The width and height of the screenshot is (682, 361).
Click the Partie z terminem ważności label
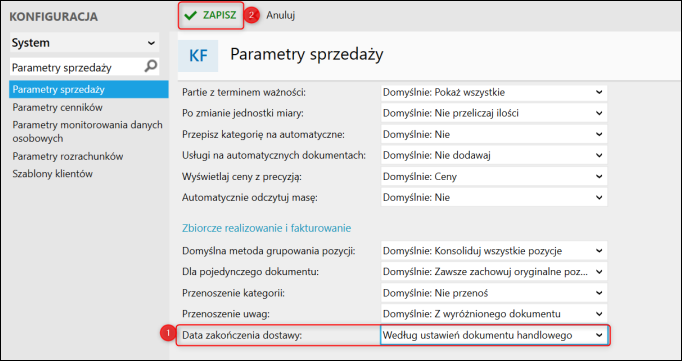point(245,92)
